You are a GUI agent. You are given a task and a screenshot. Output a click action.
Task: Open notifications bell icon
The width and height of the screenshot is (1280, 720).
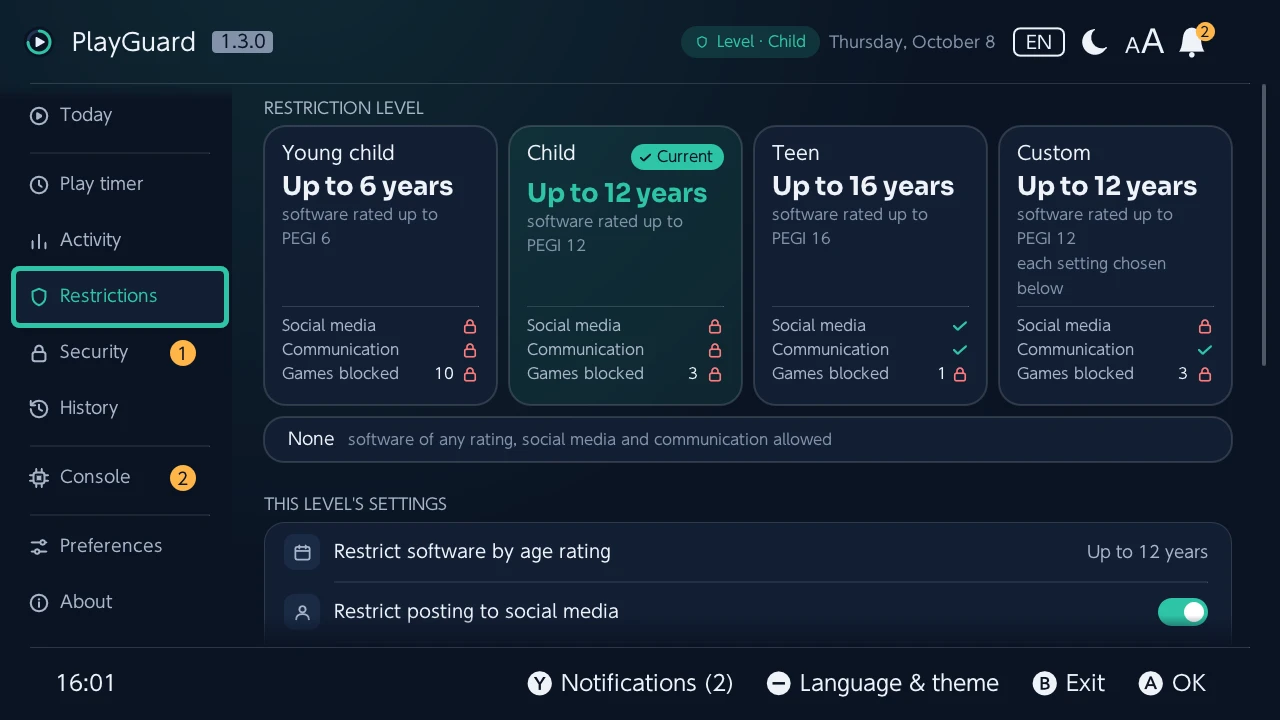click(1192, 42)
